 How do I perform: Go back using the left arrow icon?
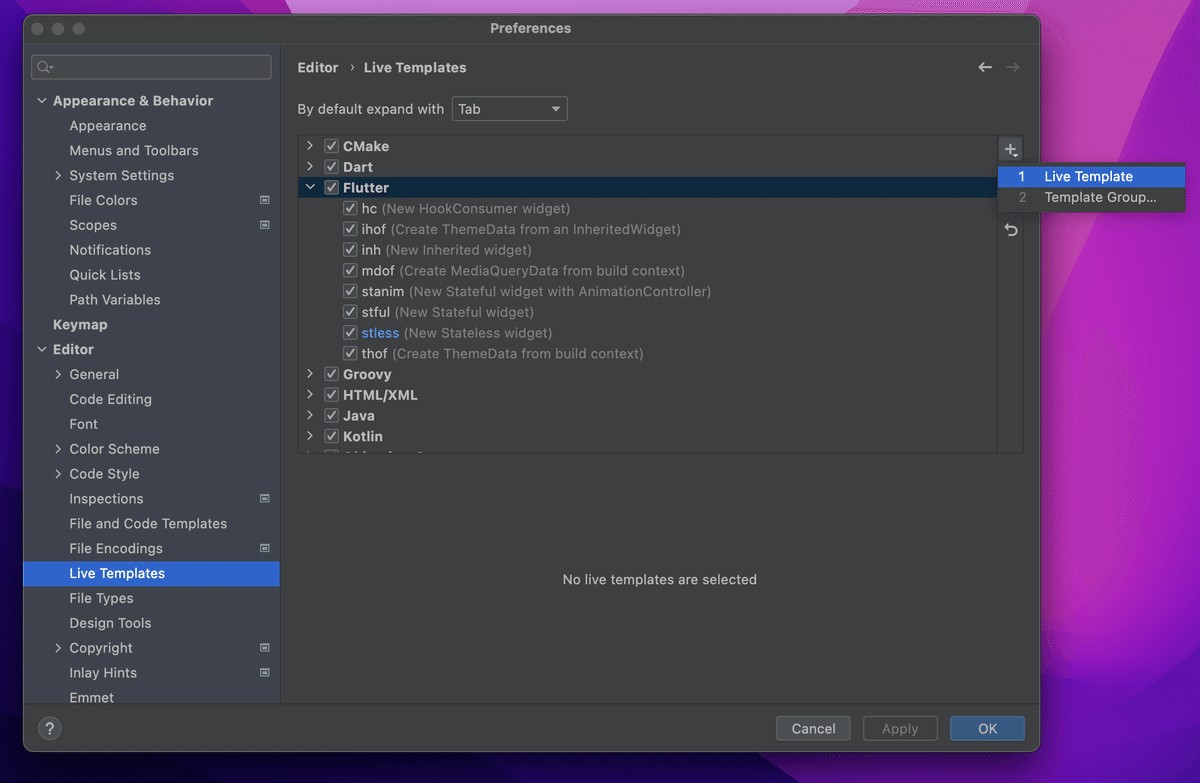click(985, 67)
